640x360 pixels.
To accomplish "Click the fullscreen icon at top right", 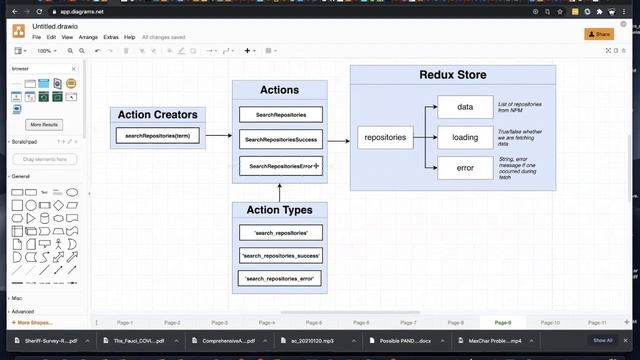I will (x=608, y=51).
